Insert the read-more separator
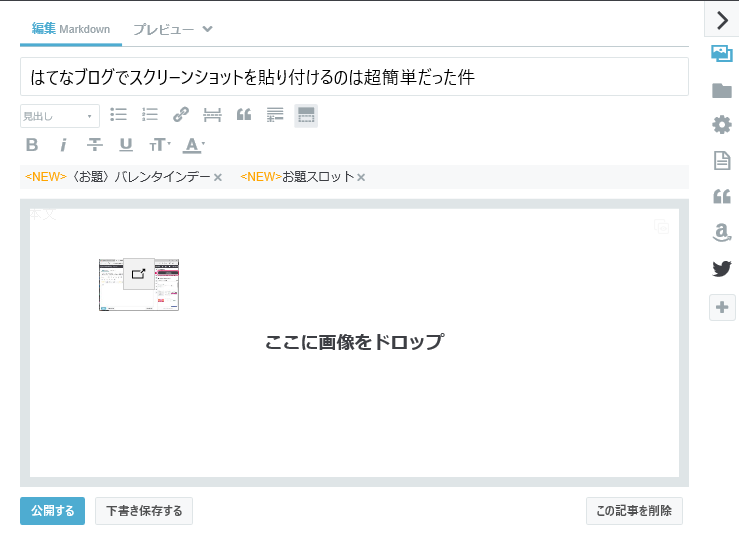This screenshot has width=739, height=535. pos(212,115)
